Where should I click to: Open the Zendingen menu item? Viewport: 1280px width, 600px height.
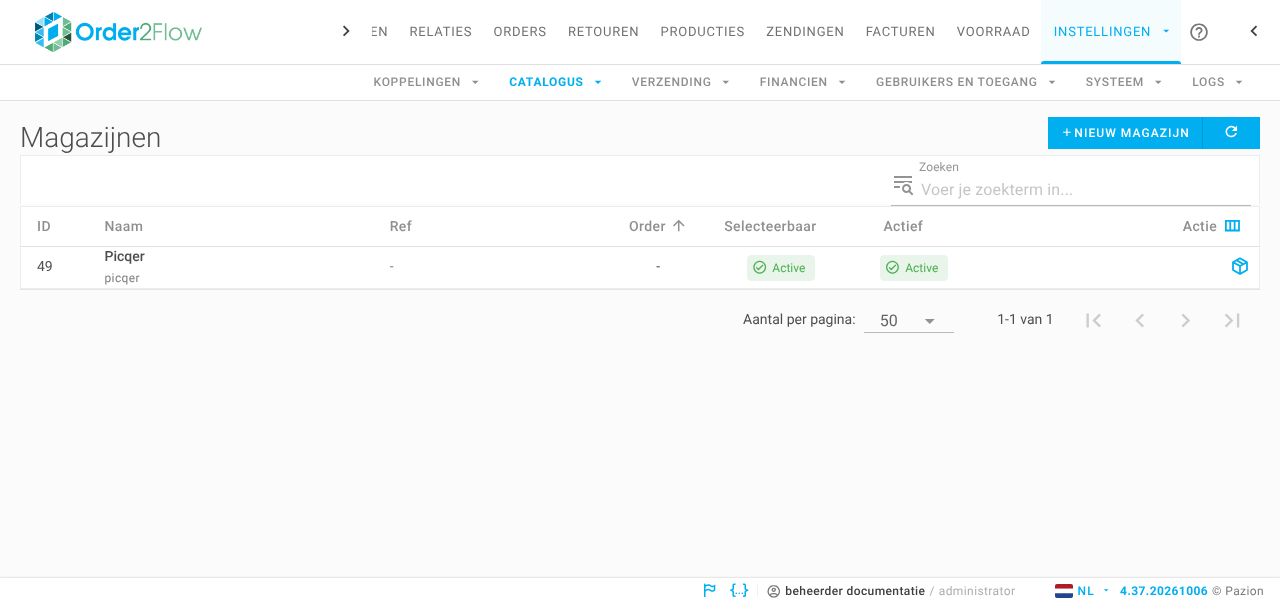pyautogui.click(x=805, y=32)
